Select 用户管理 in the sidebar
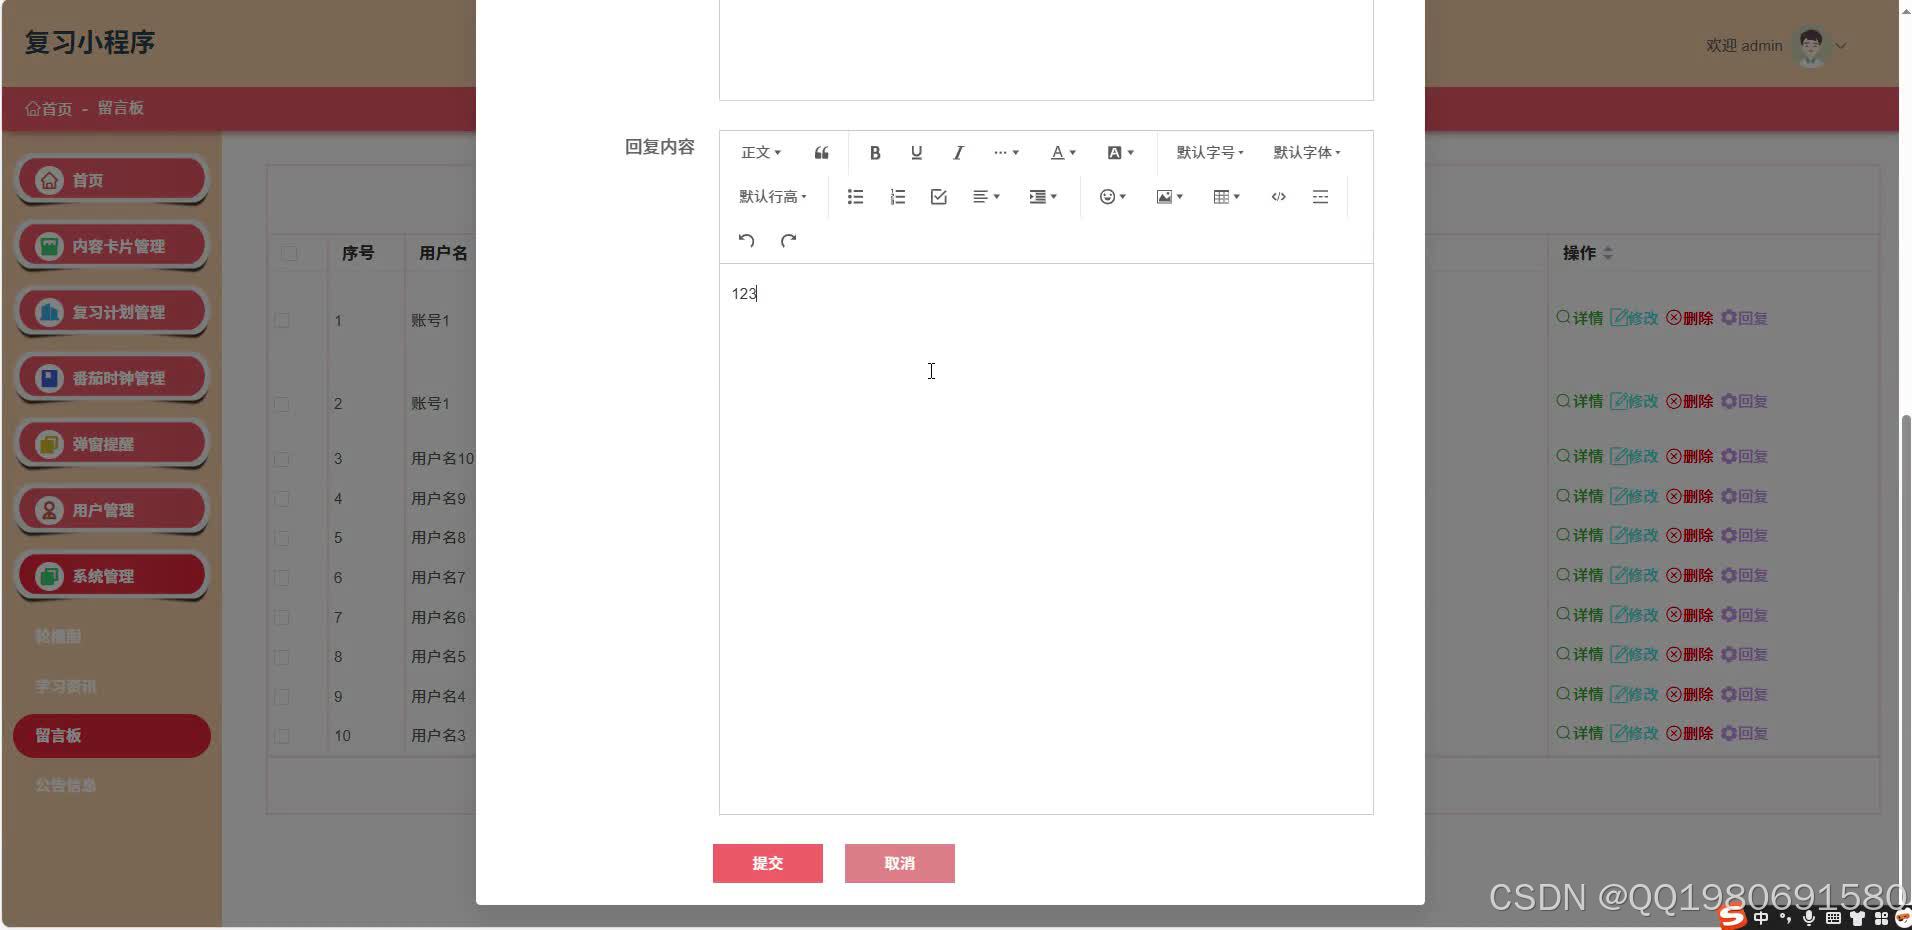 pyautogui.click(x=111, y=509)
